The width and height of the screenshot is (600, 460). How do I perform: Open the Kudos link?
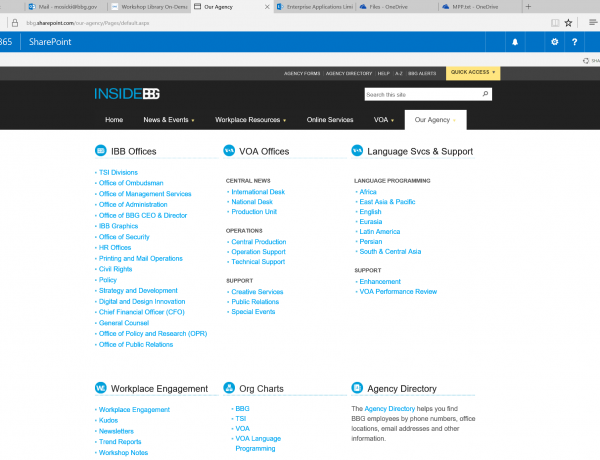[108, 420]
